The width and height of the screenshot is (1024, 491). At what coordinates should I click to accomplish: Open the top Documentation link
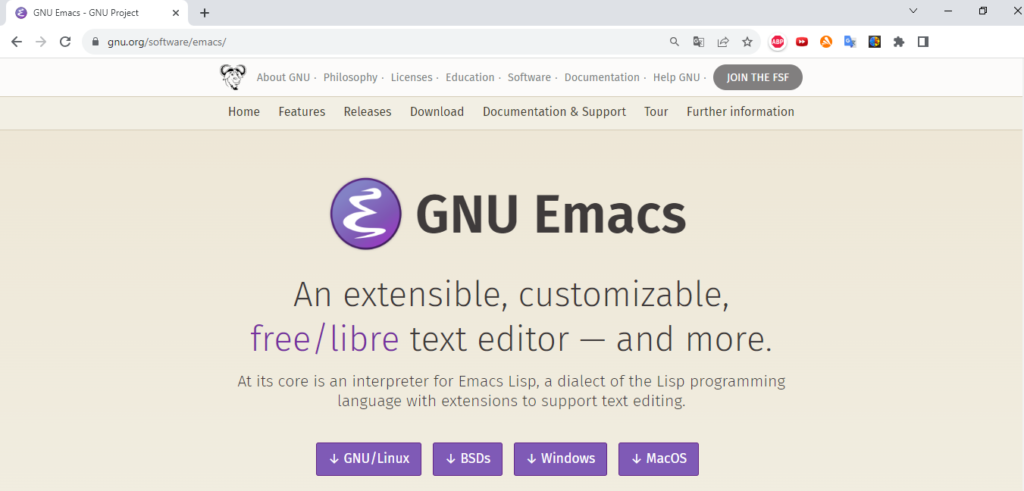coord(601,77)
